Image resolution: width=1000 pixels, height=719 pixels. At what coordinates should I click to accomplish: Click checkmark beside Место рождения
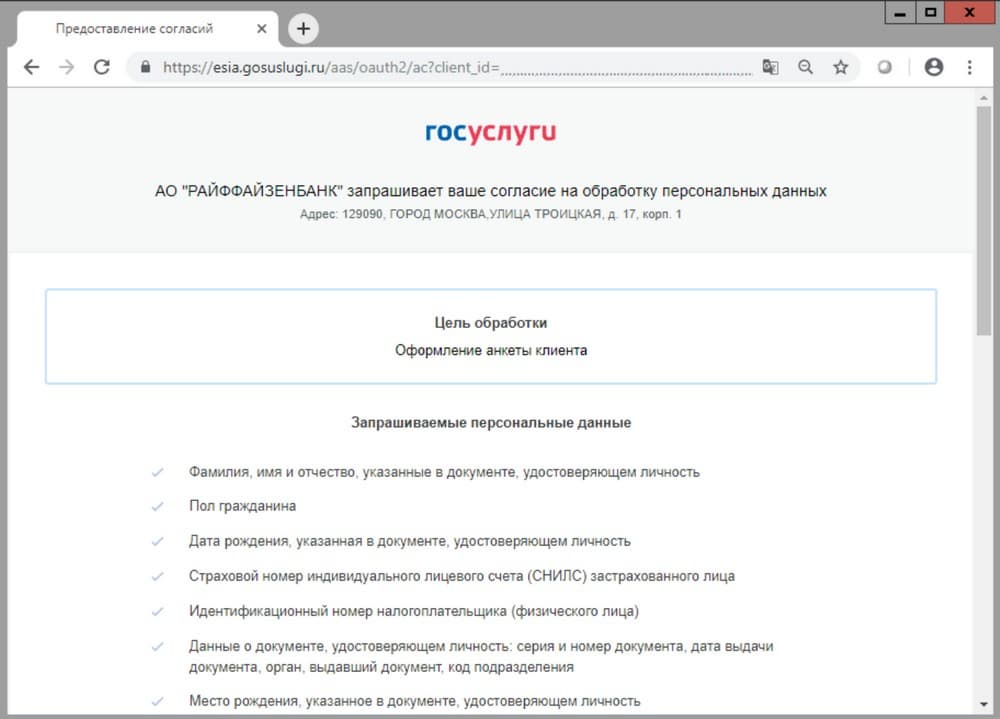click(158, 702)
